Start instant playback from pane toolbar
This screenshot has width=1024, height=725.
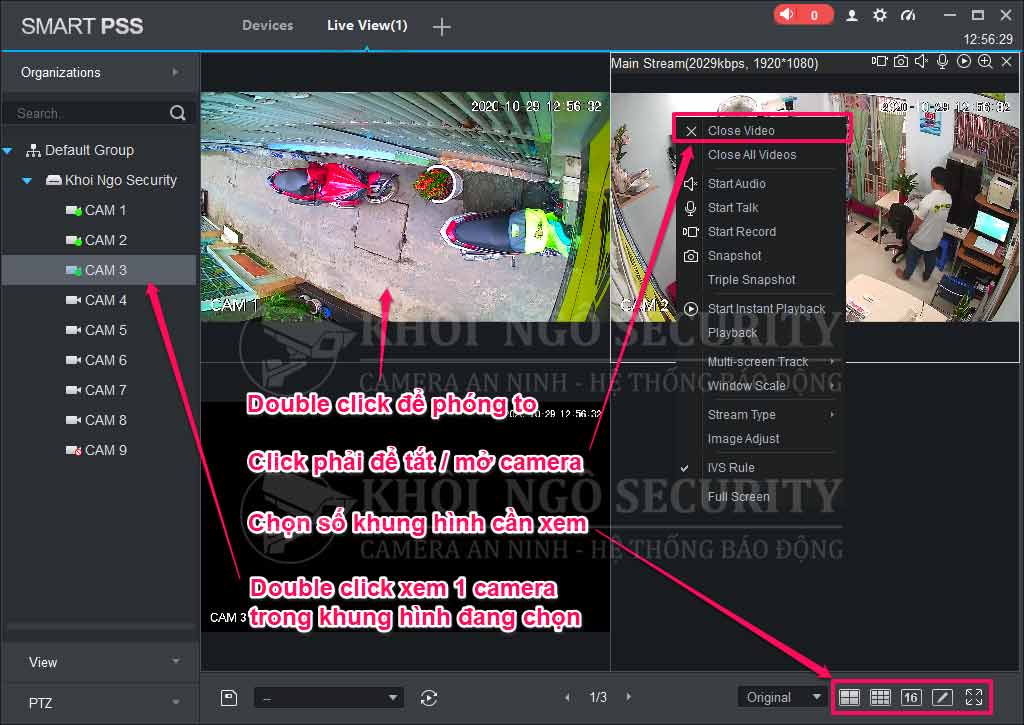964,61
